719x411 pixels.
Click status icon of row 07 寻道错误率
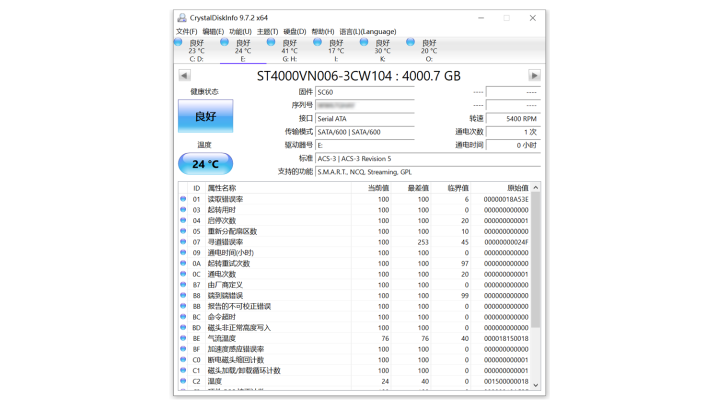click(x=183, y=242)
